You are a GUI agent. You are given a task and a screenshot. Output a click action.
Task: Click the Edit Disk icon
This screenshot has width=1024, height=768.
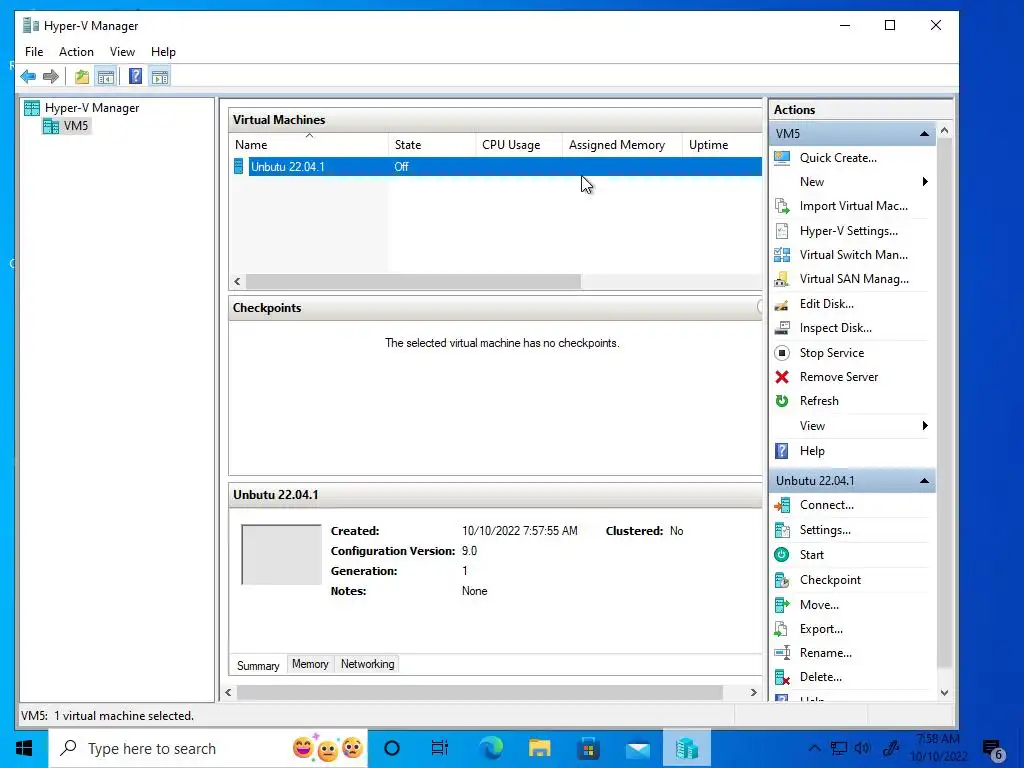coord(782,304)
